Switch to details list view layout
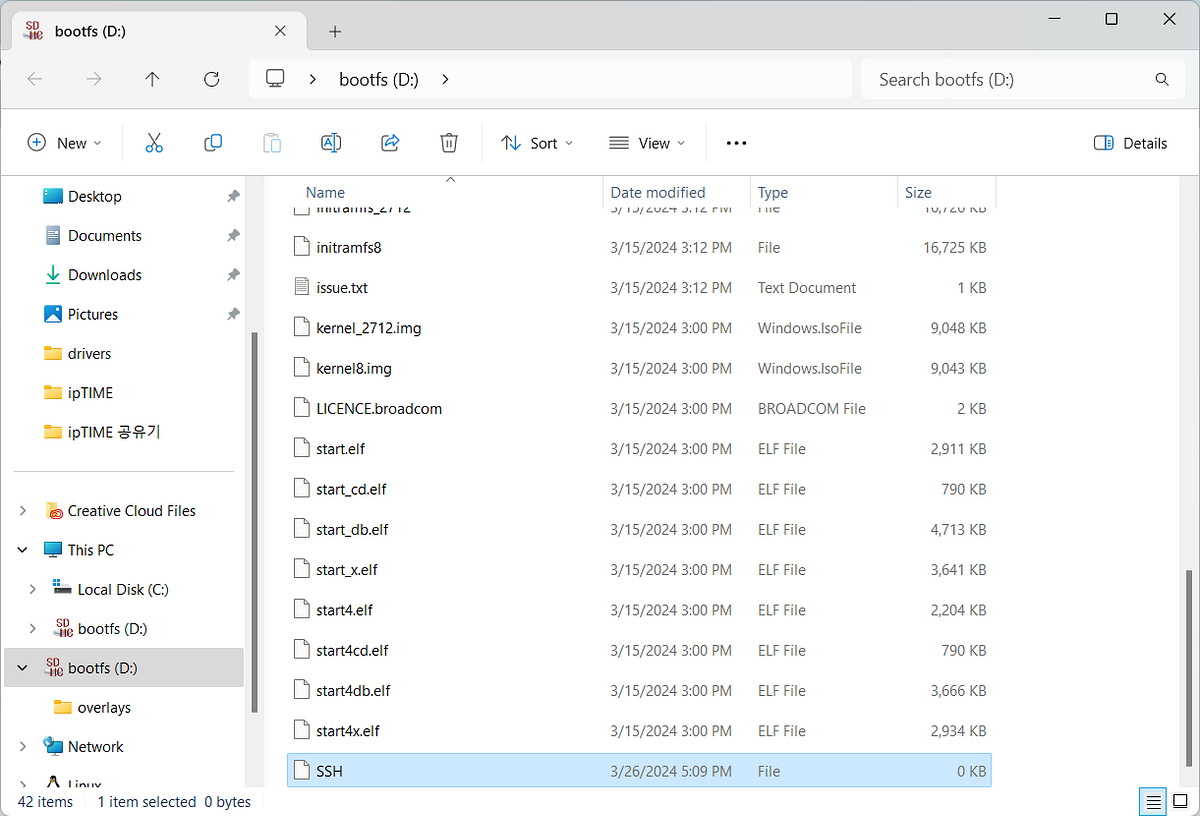This screenshot has width=1200, height=816. point(1153,801)
